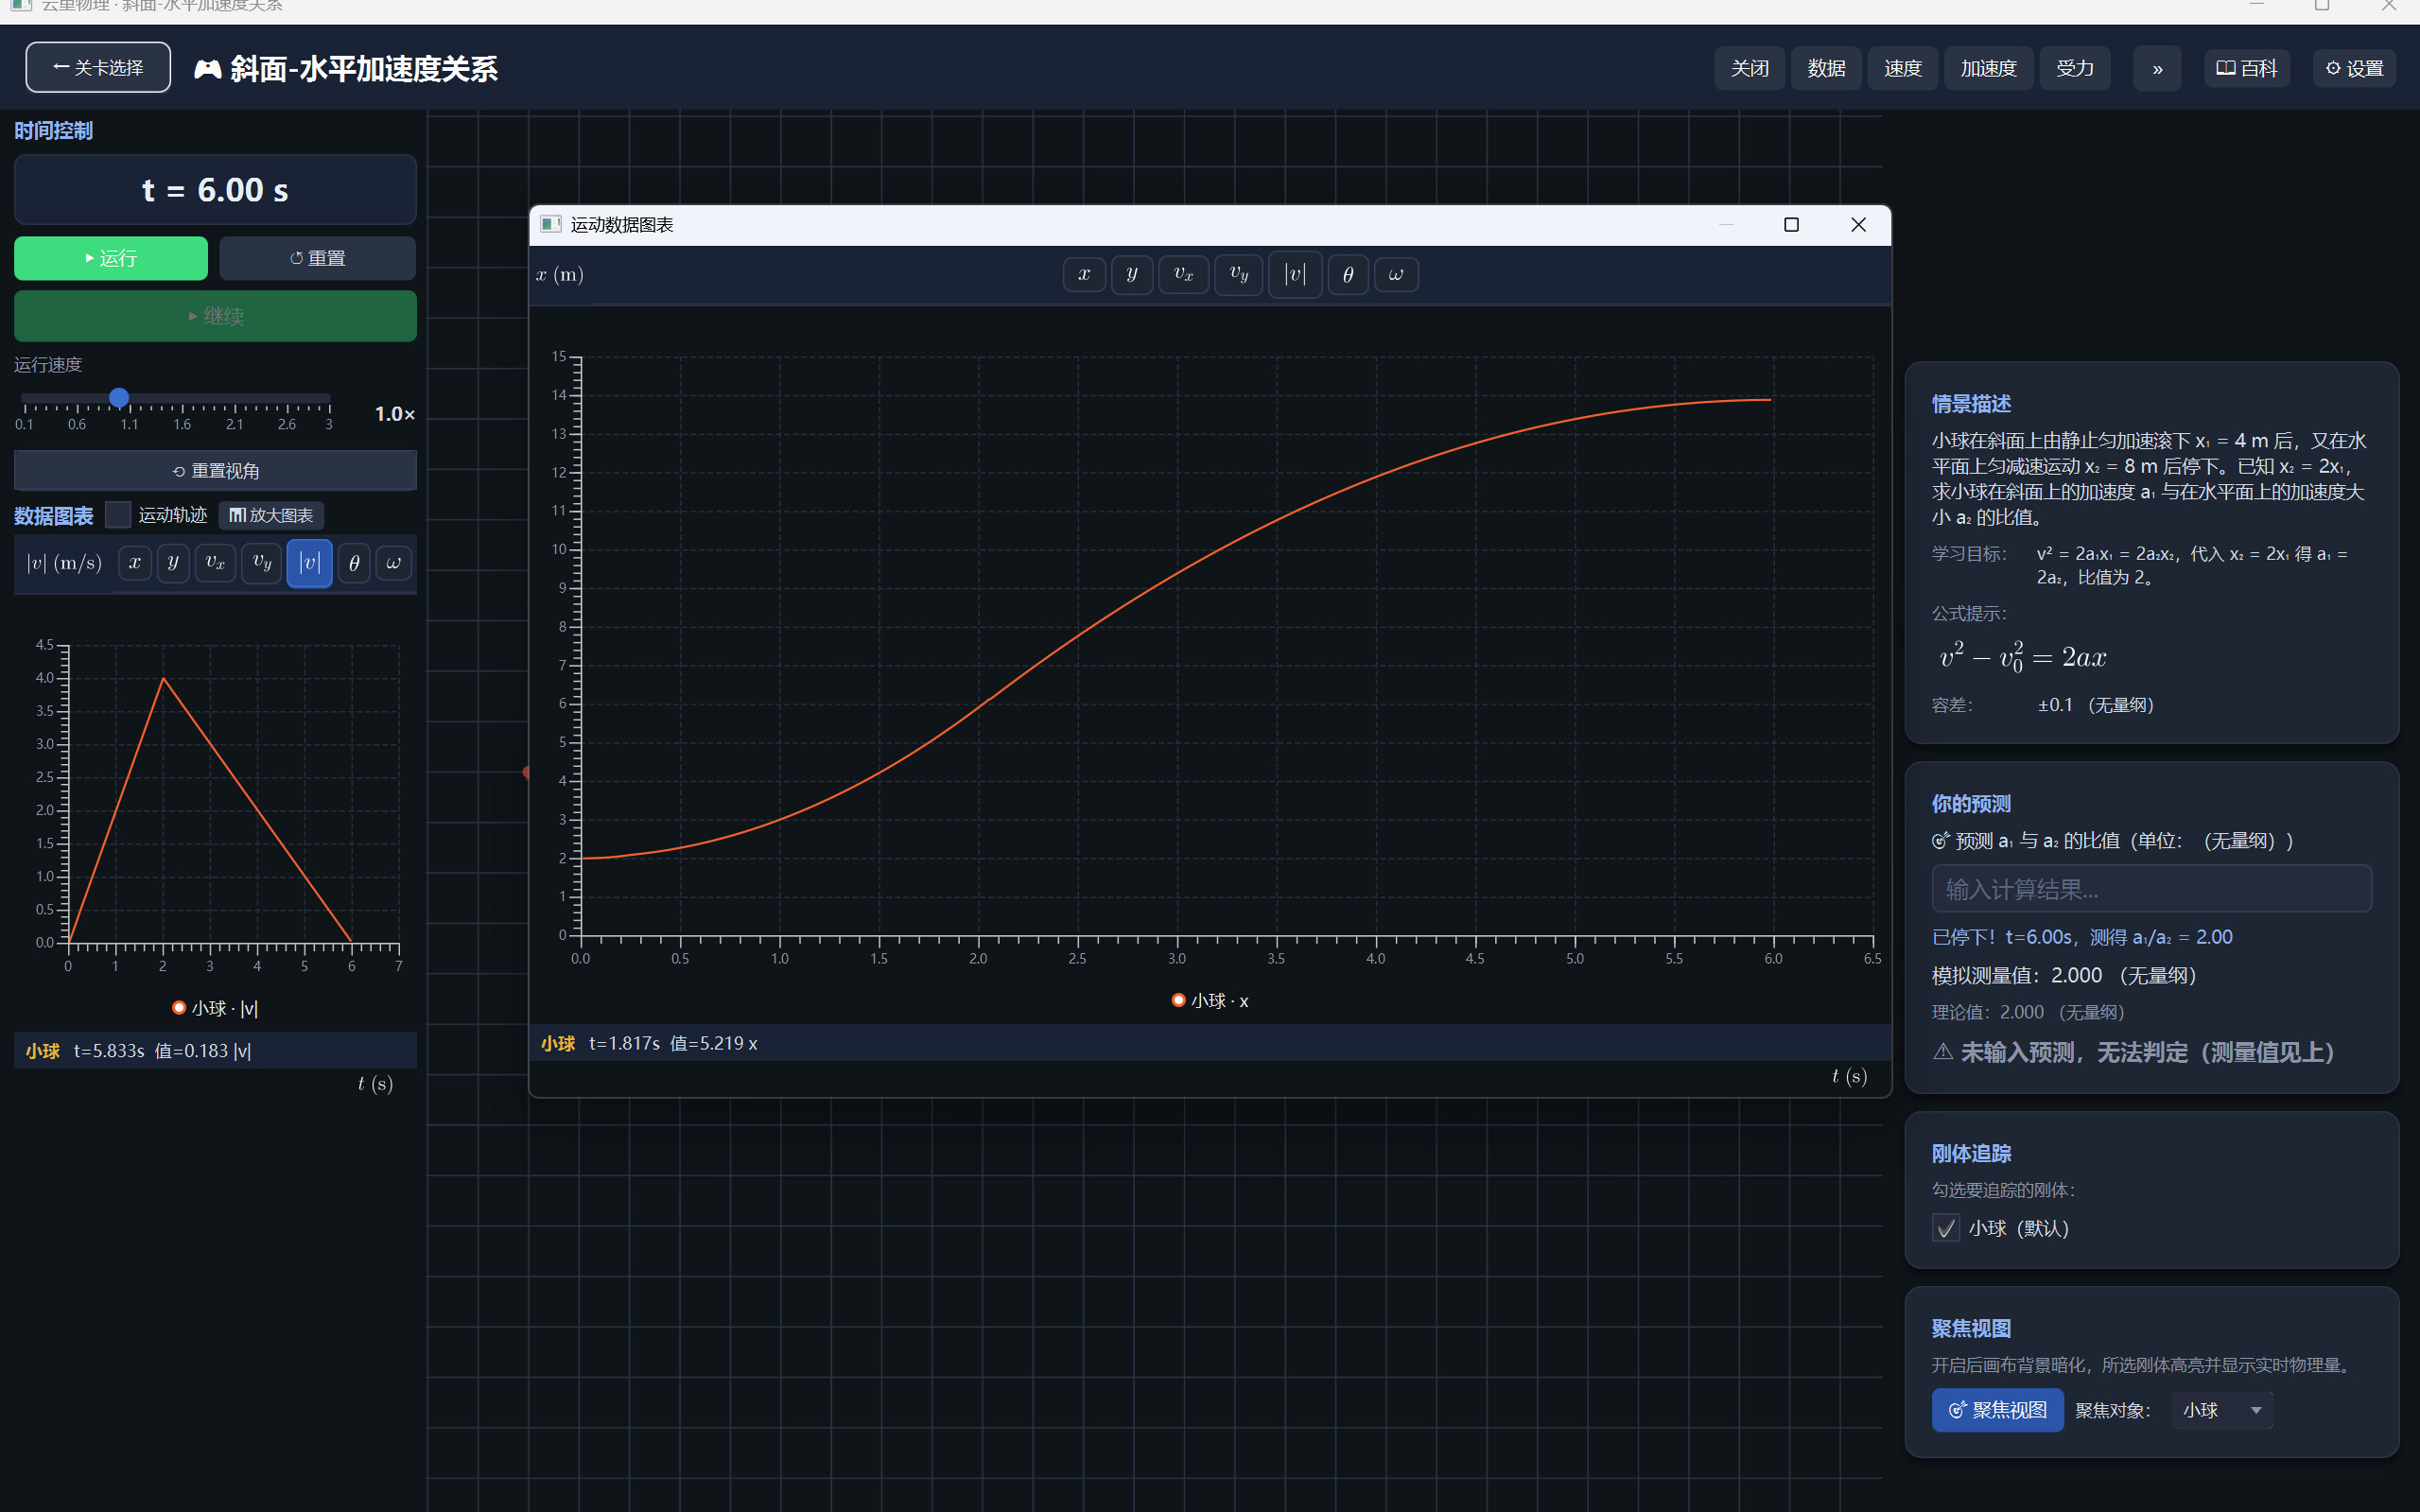Screen dimensions: 2420x1512
Task: Click the 小球 · |v| legend in left chart
Action: click(215, 1008)
